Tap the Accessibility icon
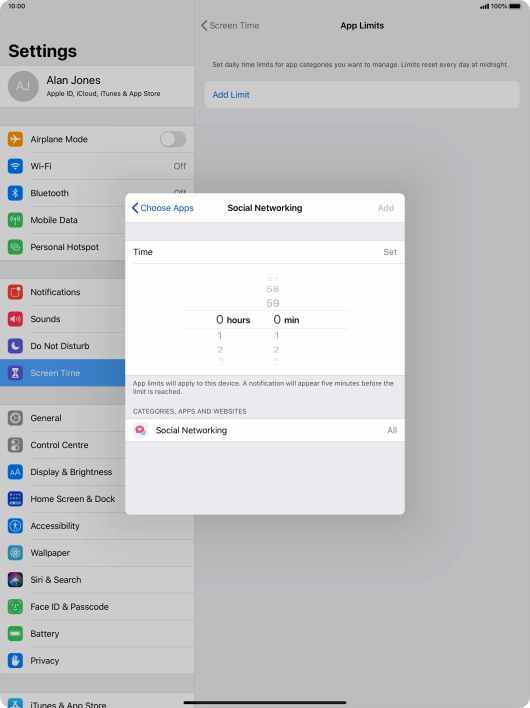This screenshot has width=530, height=708. click(x=15, y=526)
